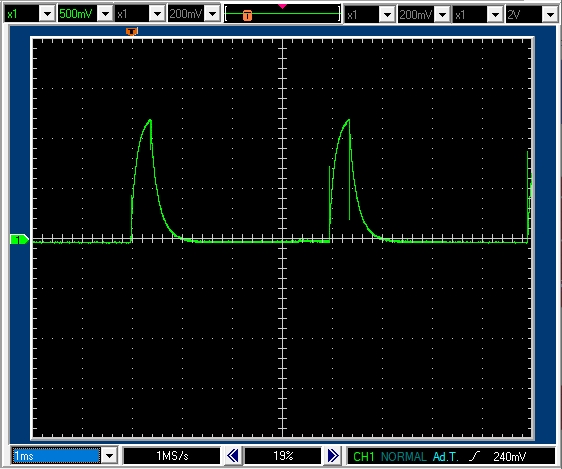Expand the CH2 200mV scale dropdown arrow

[213, 14]
